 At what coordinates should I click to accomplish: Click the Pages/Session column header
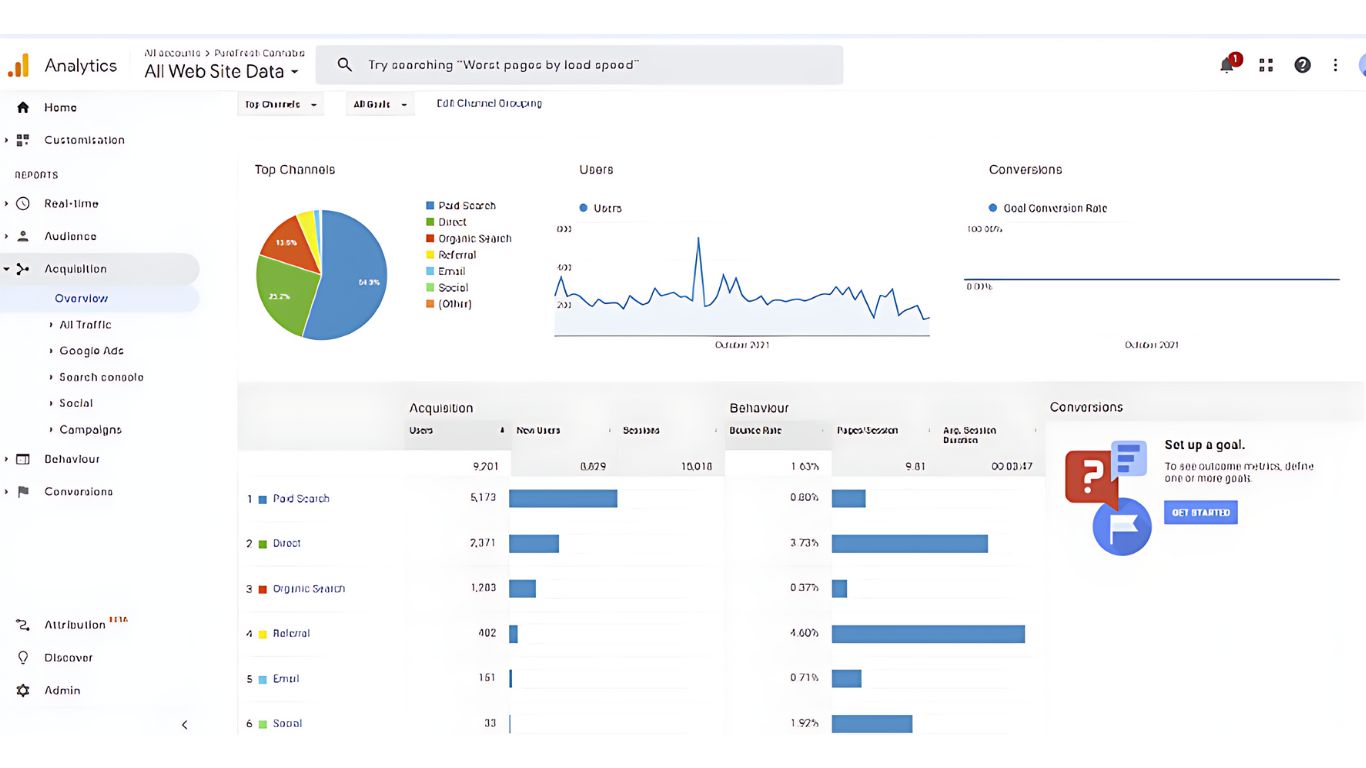point(867,430)
